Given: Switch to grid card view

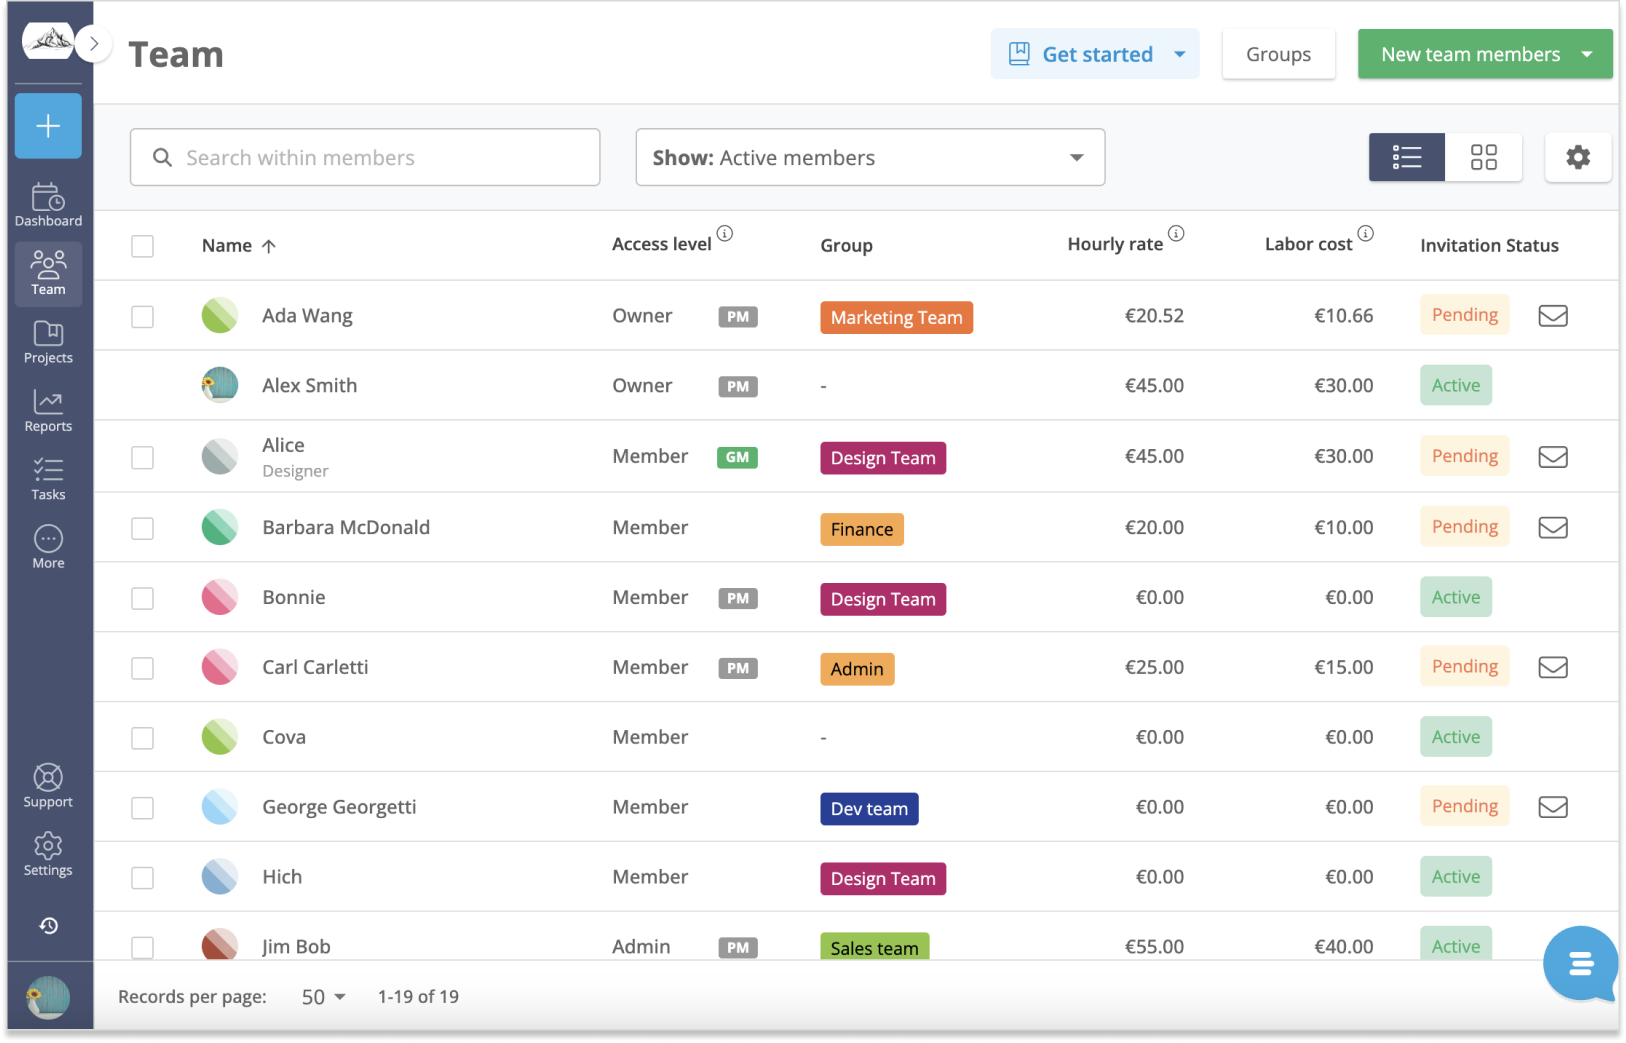Looking at the screenshot, I should (x=1483, y=157).
